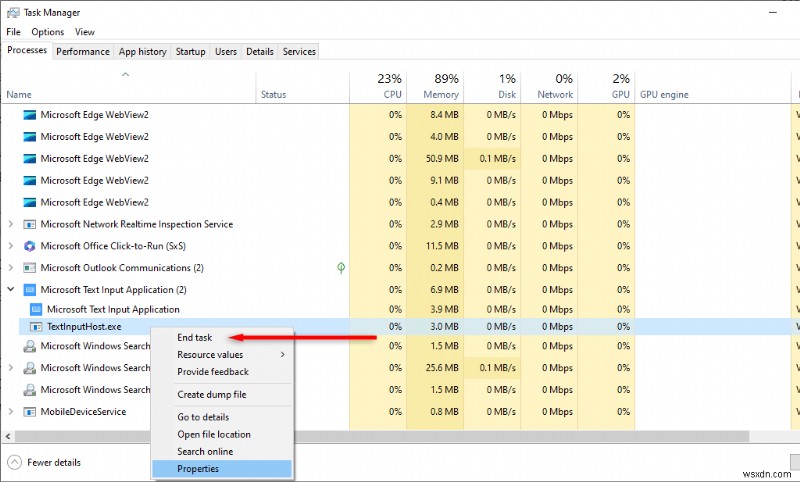
Task: Collapse Microsoft Text Input Application group
Action: 11,289
